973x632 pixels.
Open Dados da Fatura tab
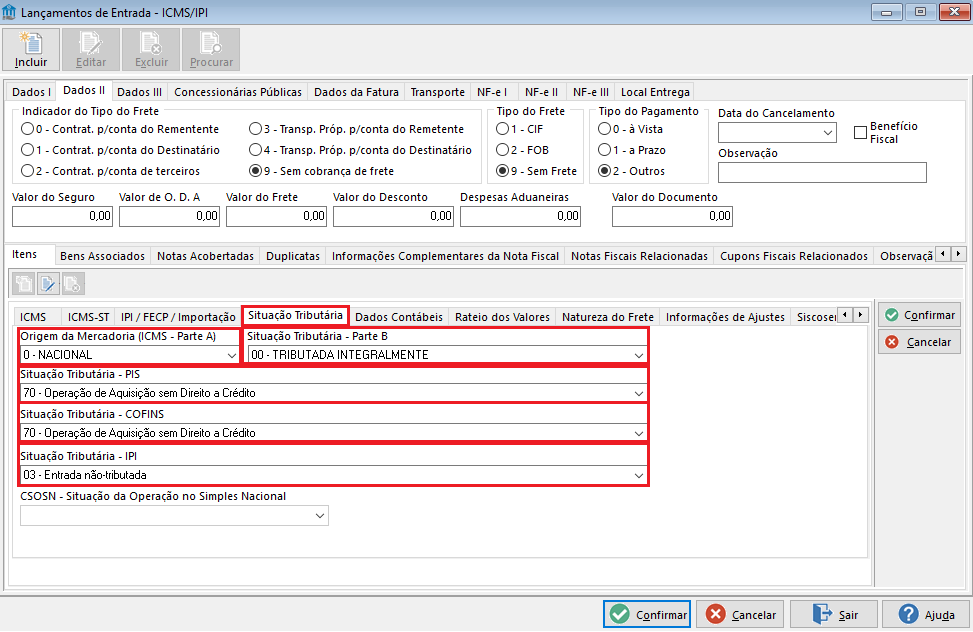click(356, 92)
